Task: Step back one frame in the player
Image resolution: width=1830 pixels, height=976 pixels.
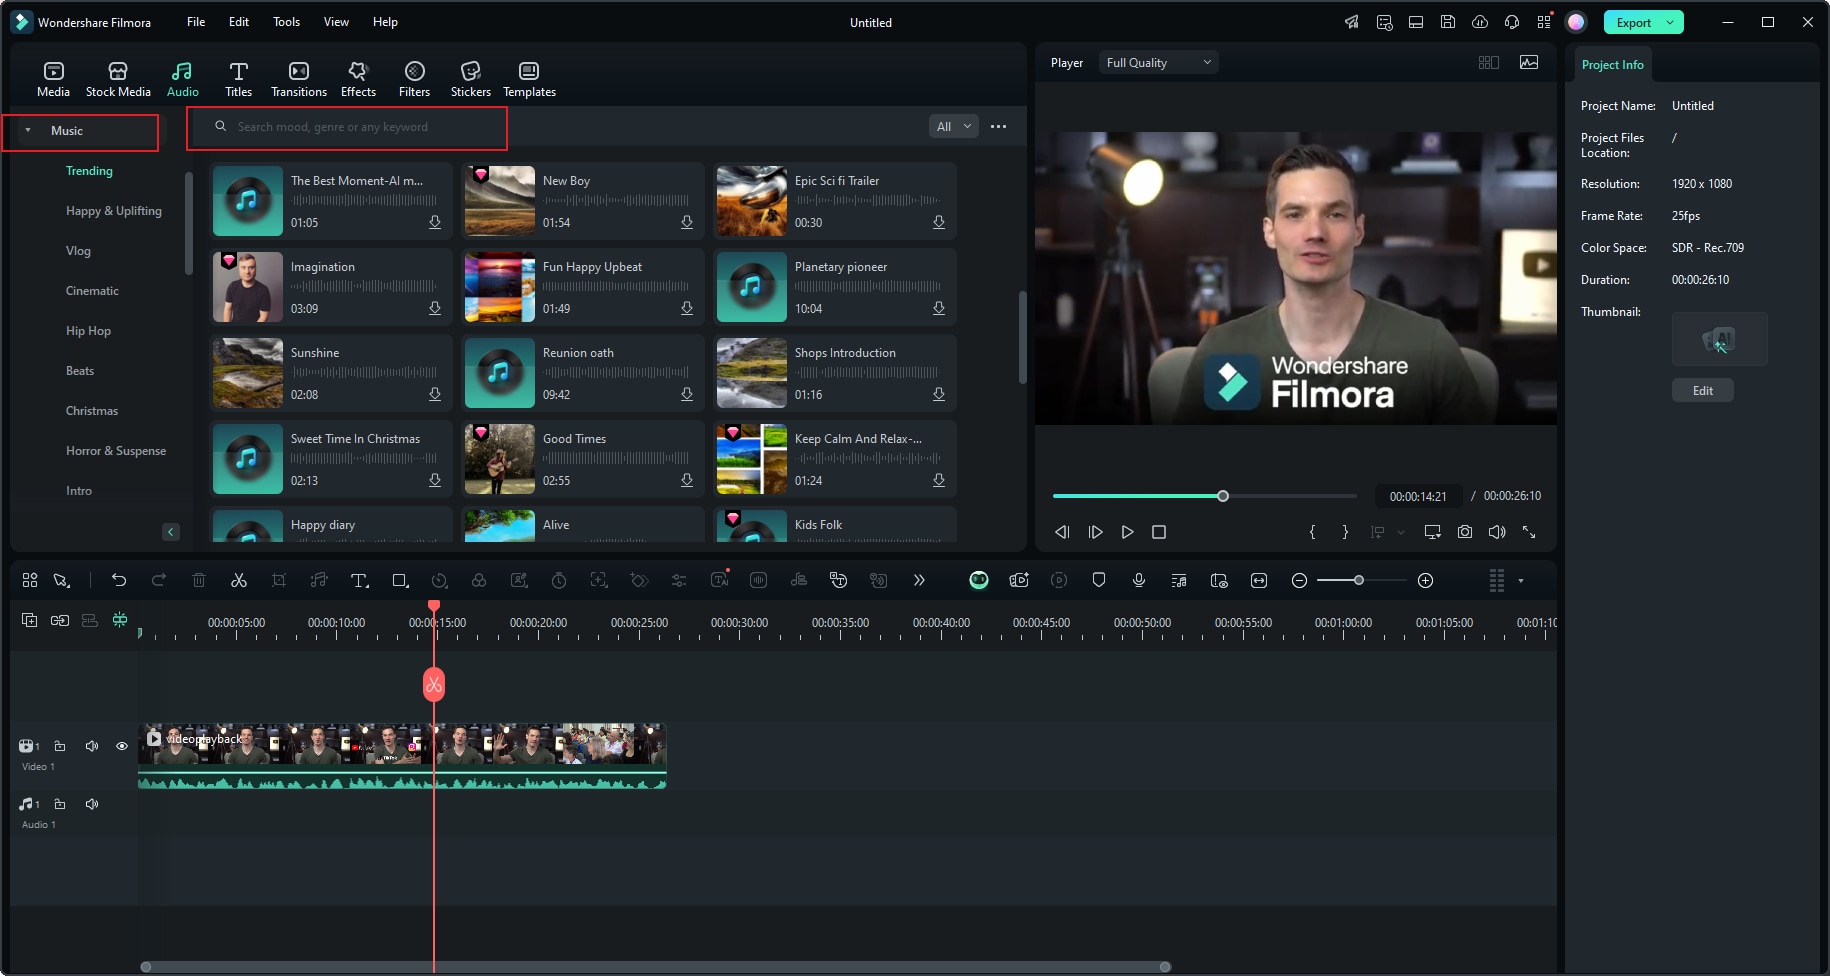Action: pyautogui.click(x=1062, y=532)
